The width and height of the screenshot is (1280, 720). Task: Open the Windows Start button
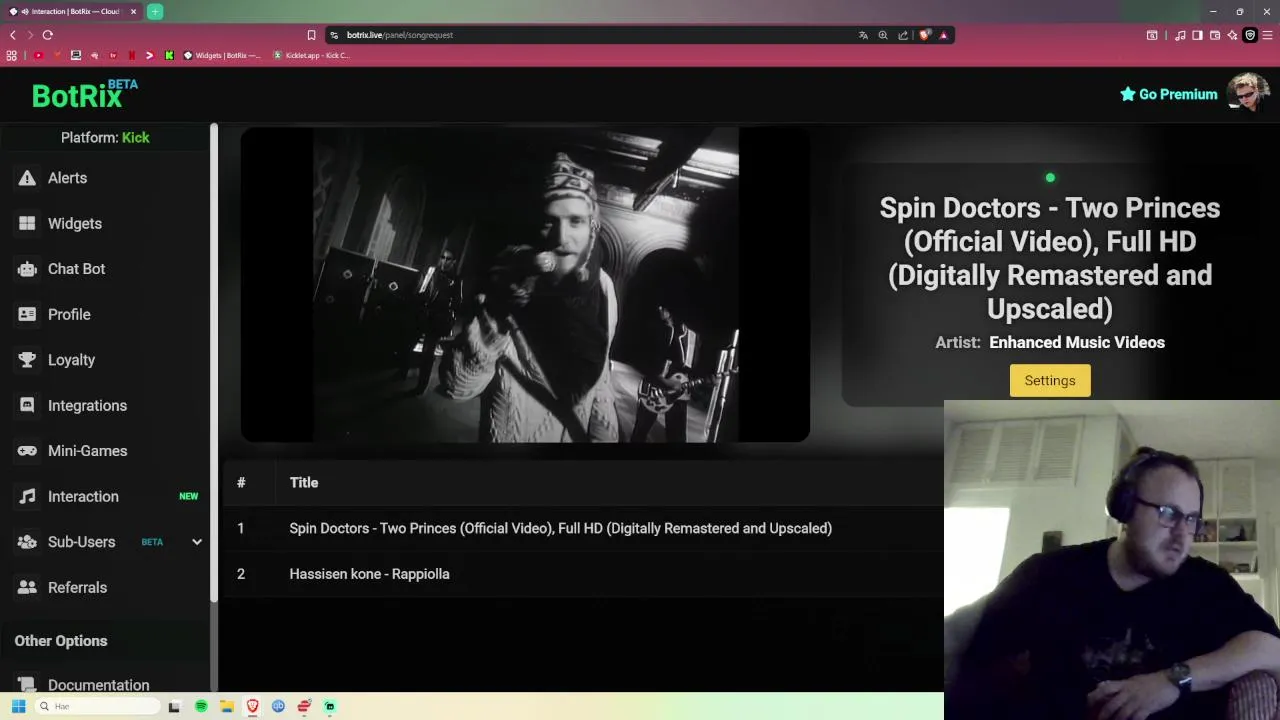[18, 706]
